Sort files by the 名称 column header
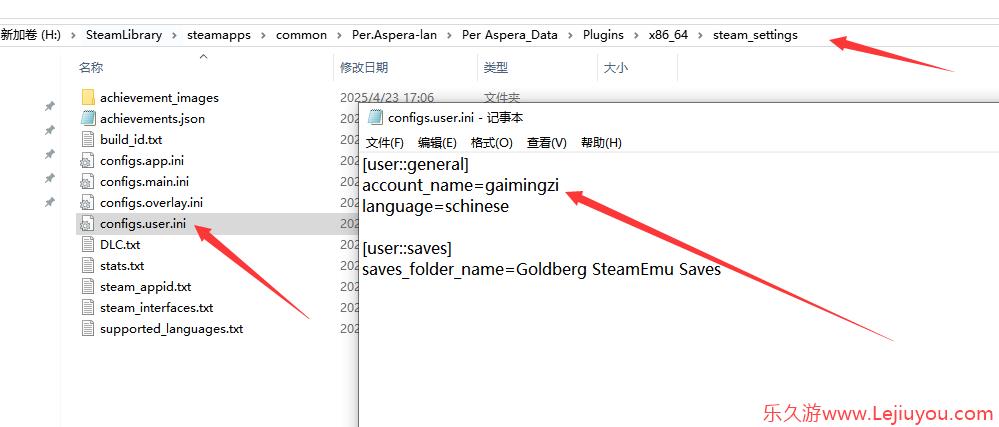This screenshot has height=427, width=999. coord(91,68)
